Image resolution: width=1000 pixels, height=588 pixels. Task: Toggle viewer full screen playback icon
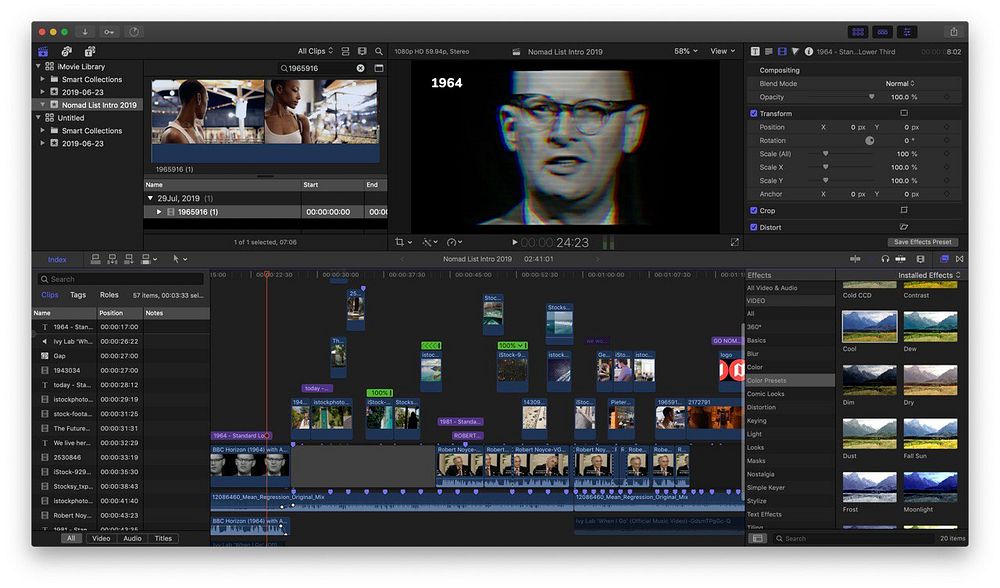(x=734, y=242)
